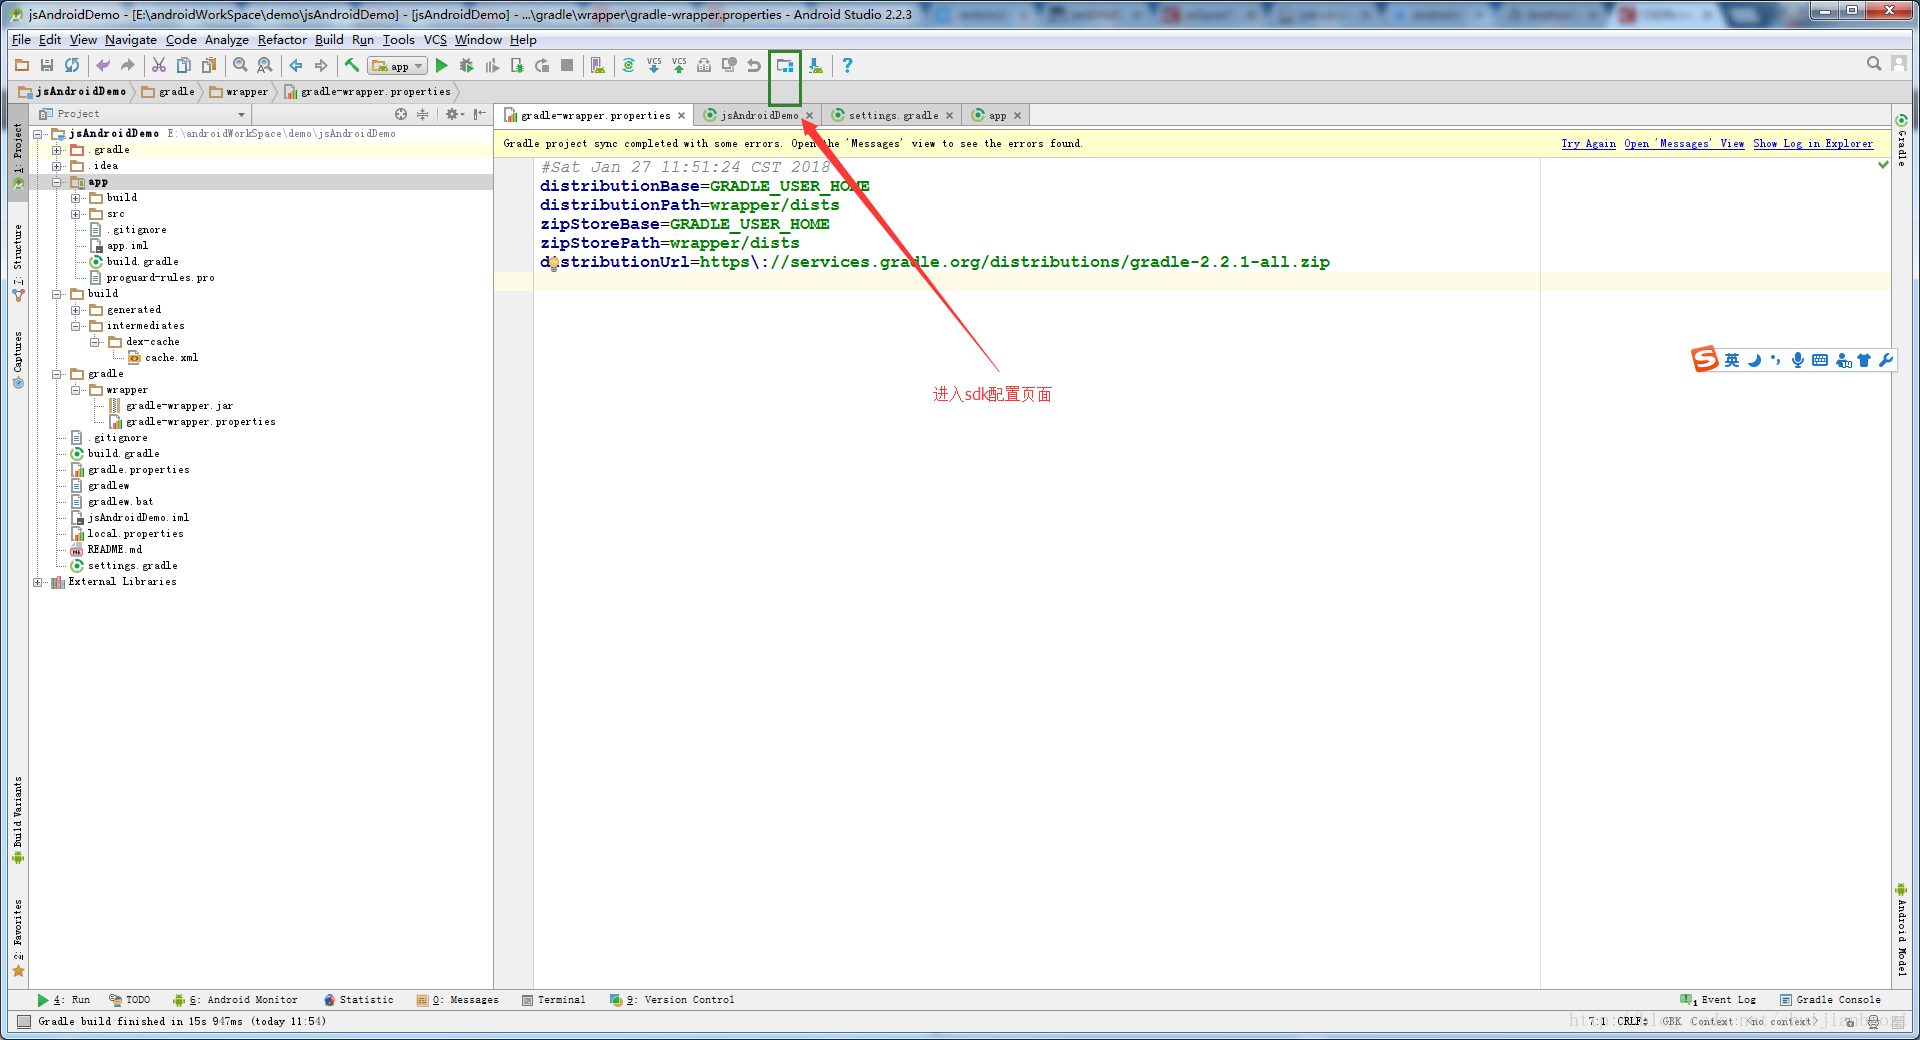The width and height of the screenshot is (1920, 1040).
Task: Click the CRLF line separator status item
Action: [x=1633, y=1022]
